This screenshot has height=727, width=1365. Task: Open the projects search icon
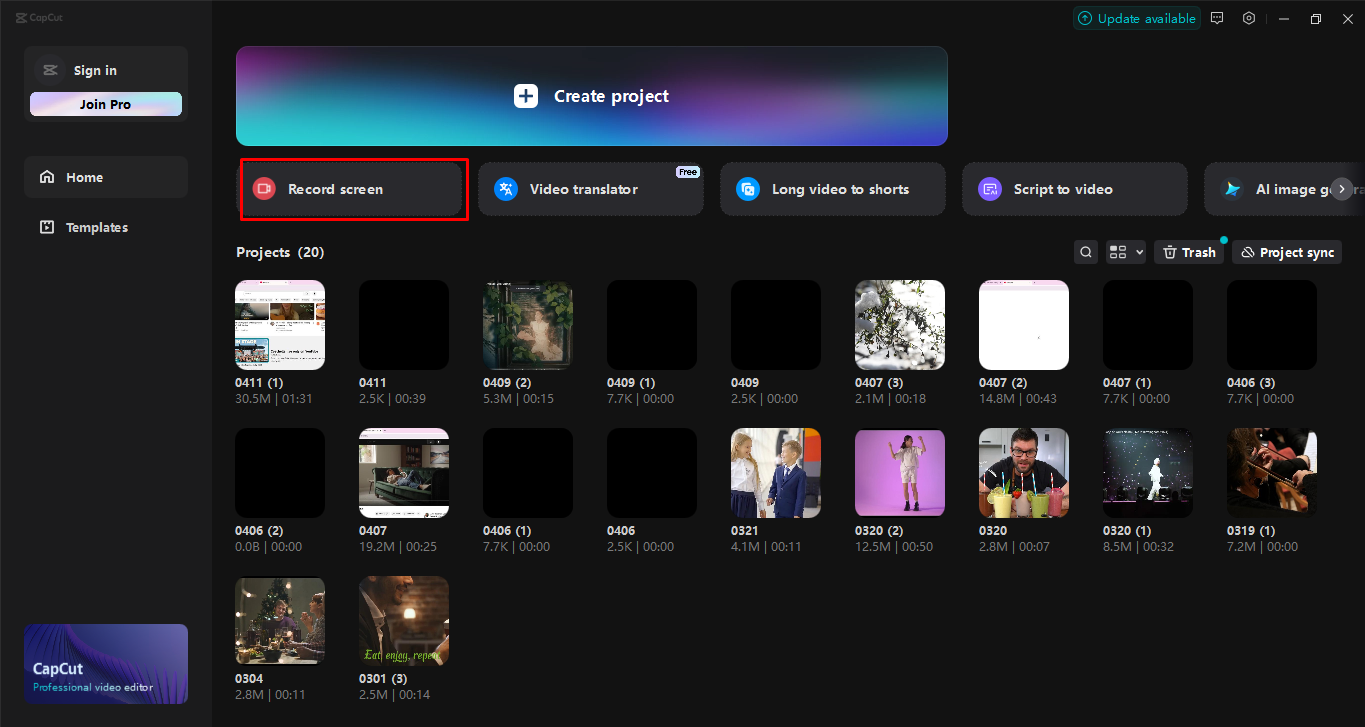coord(1086,251)
